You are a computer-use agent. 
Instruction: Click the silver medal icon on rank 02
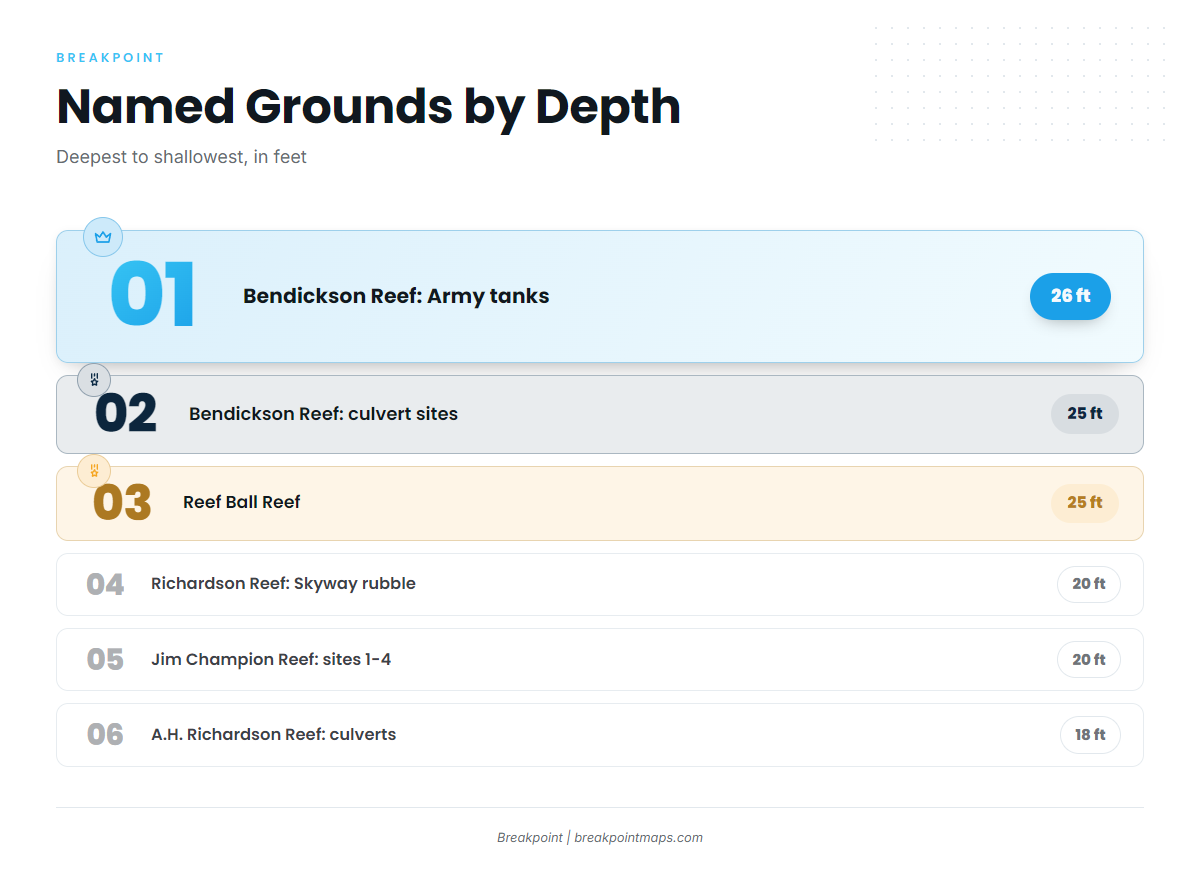point(94,380)
